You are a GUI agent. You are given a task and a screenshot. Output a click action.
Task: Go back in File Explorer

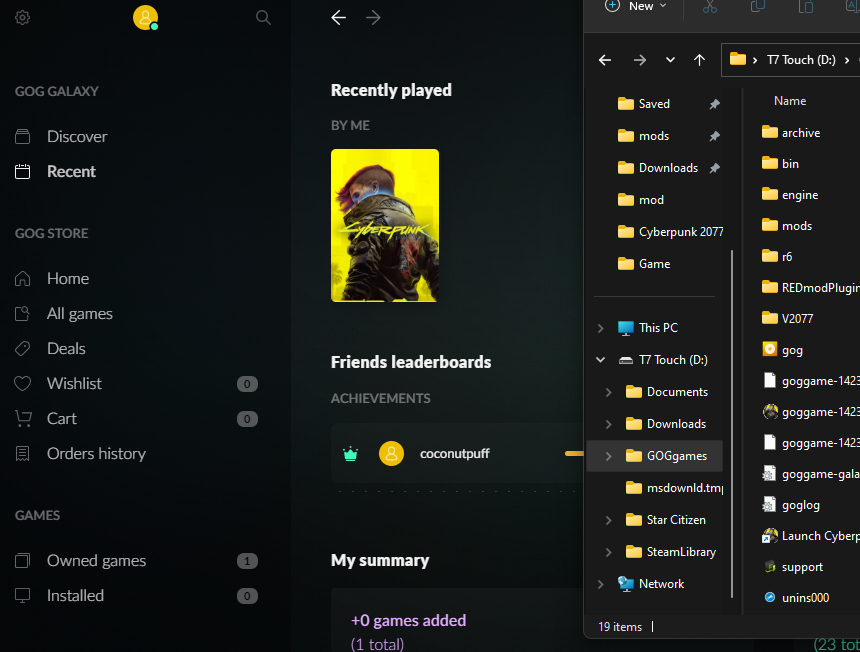tap(605, 60)
